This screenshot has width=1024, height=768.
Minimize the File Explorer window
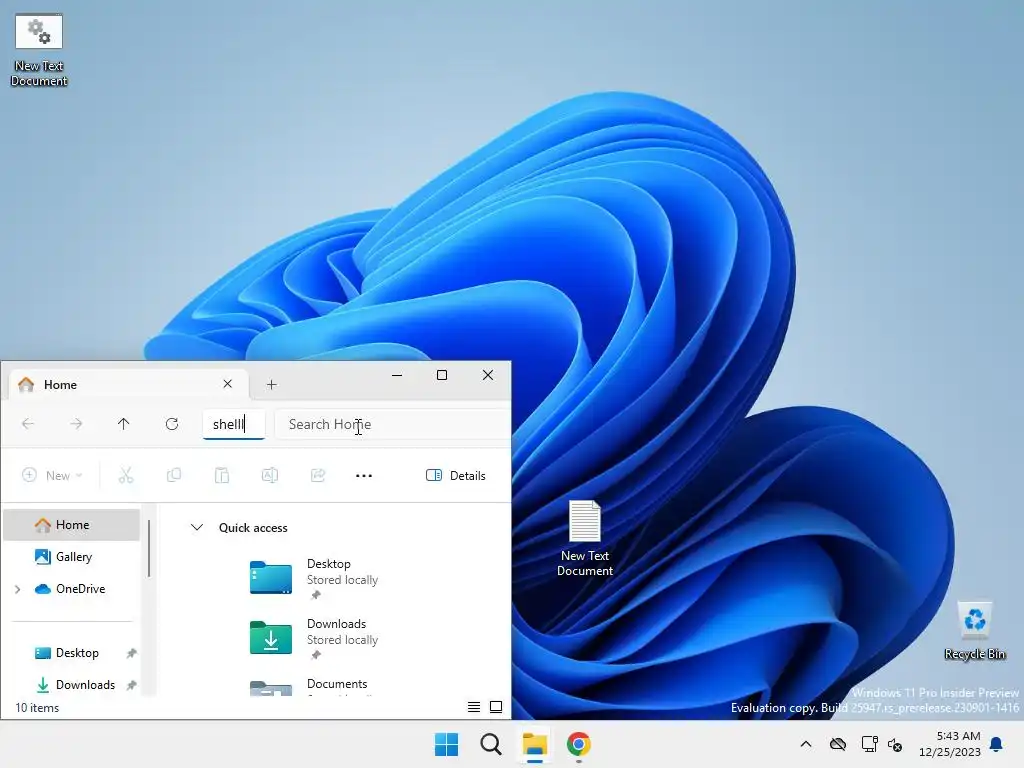click(x=396, y=375)
